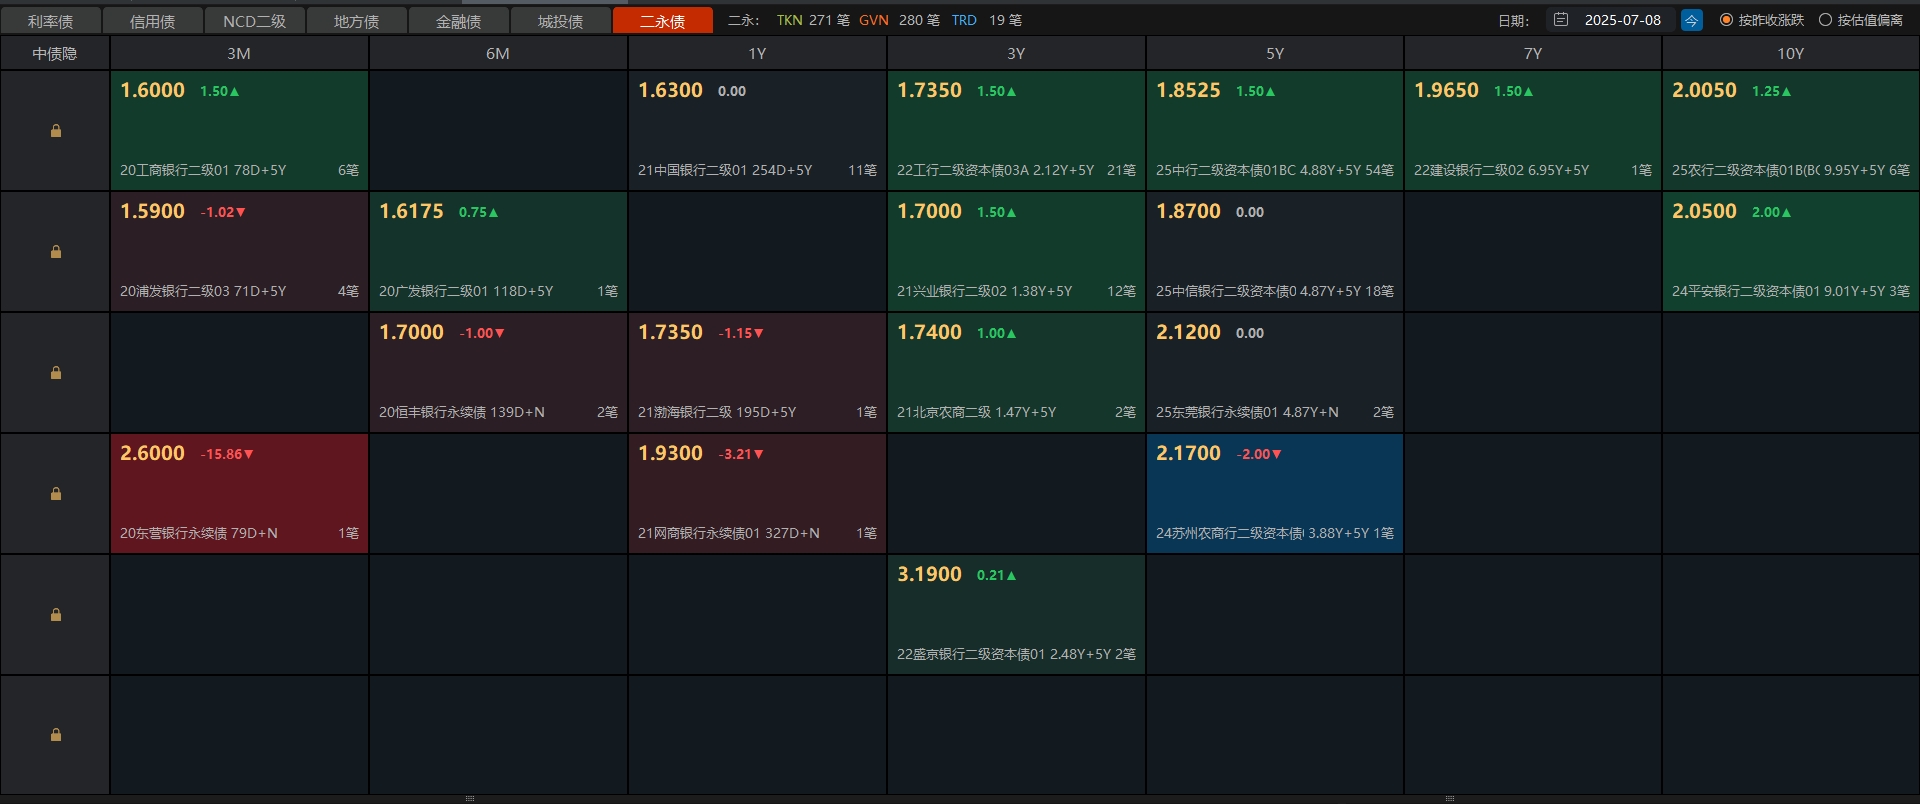This screenshot has height=804, width=1920.
Task: Click the 2.1700 yield value
Action: pyautogui.click(x=1188, y=453)
